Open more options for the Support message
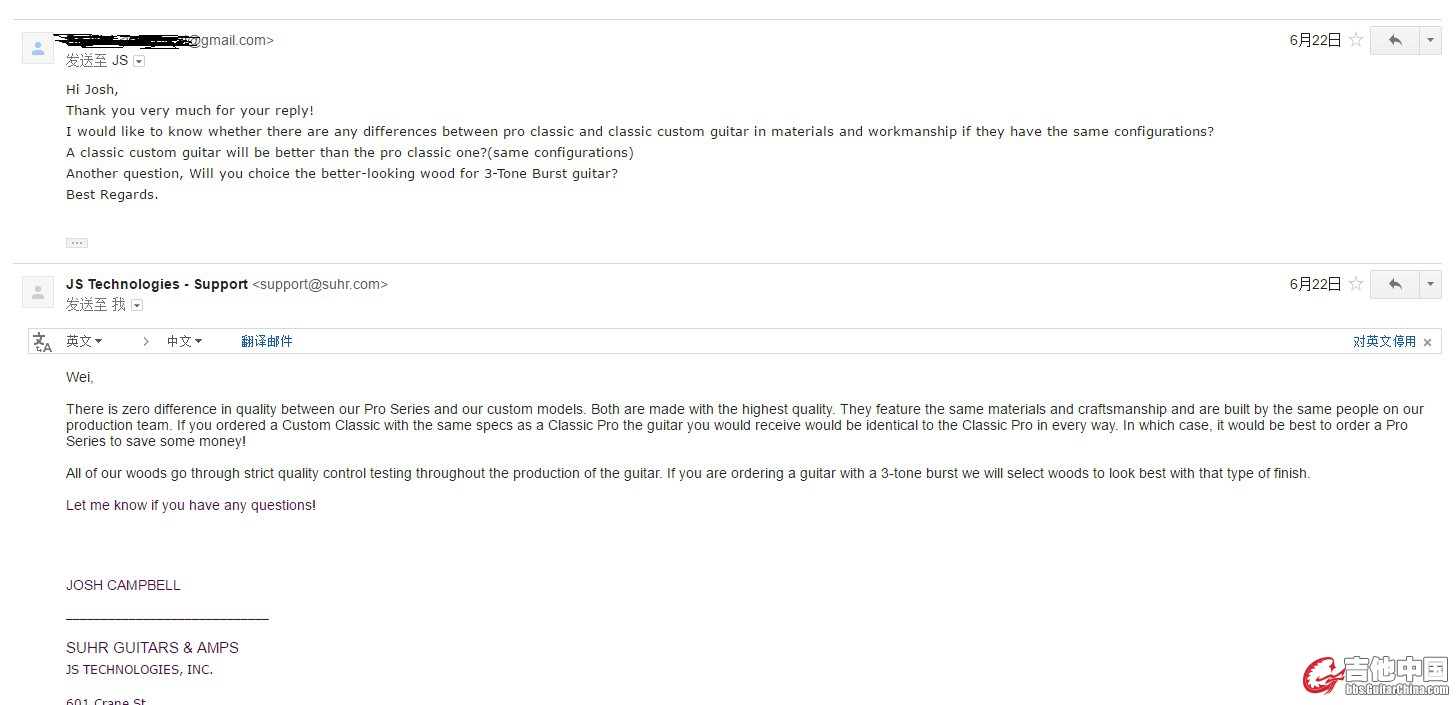 click(1431, 284)
